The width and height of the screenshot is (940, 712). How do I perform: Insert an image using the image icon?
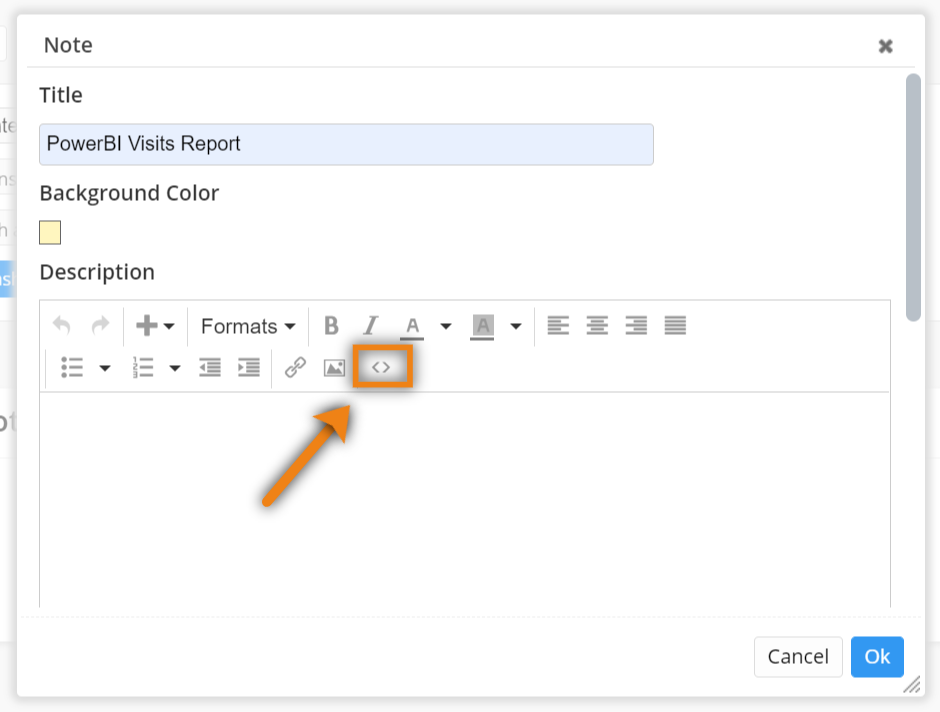(334, 368)
